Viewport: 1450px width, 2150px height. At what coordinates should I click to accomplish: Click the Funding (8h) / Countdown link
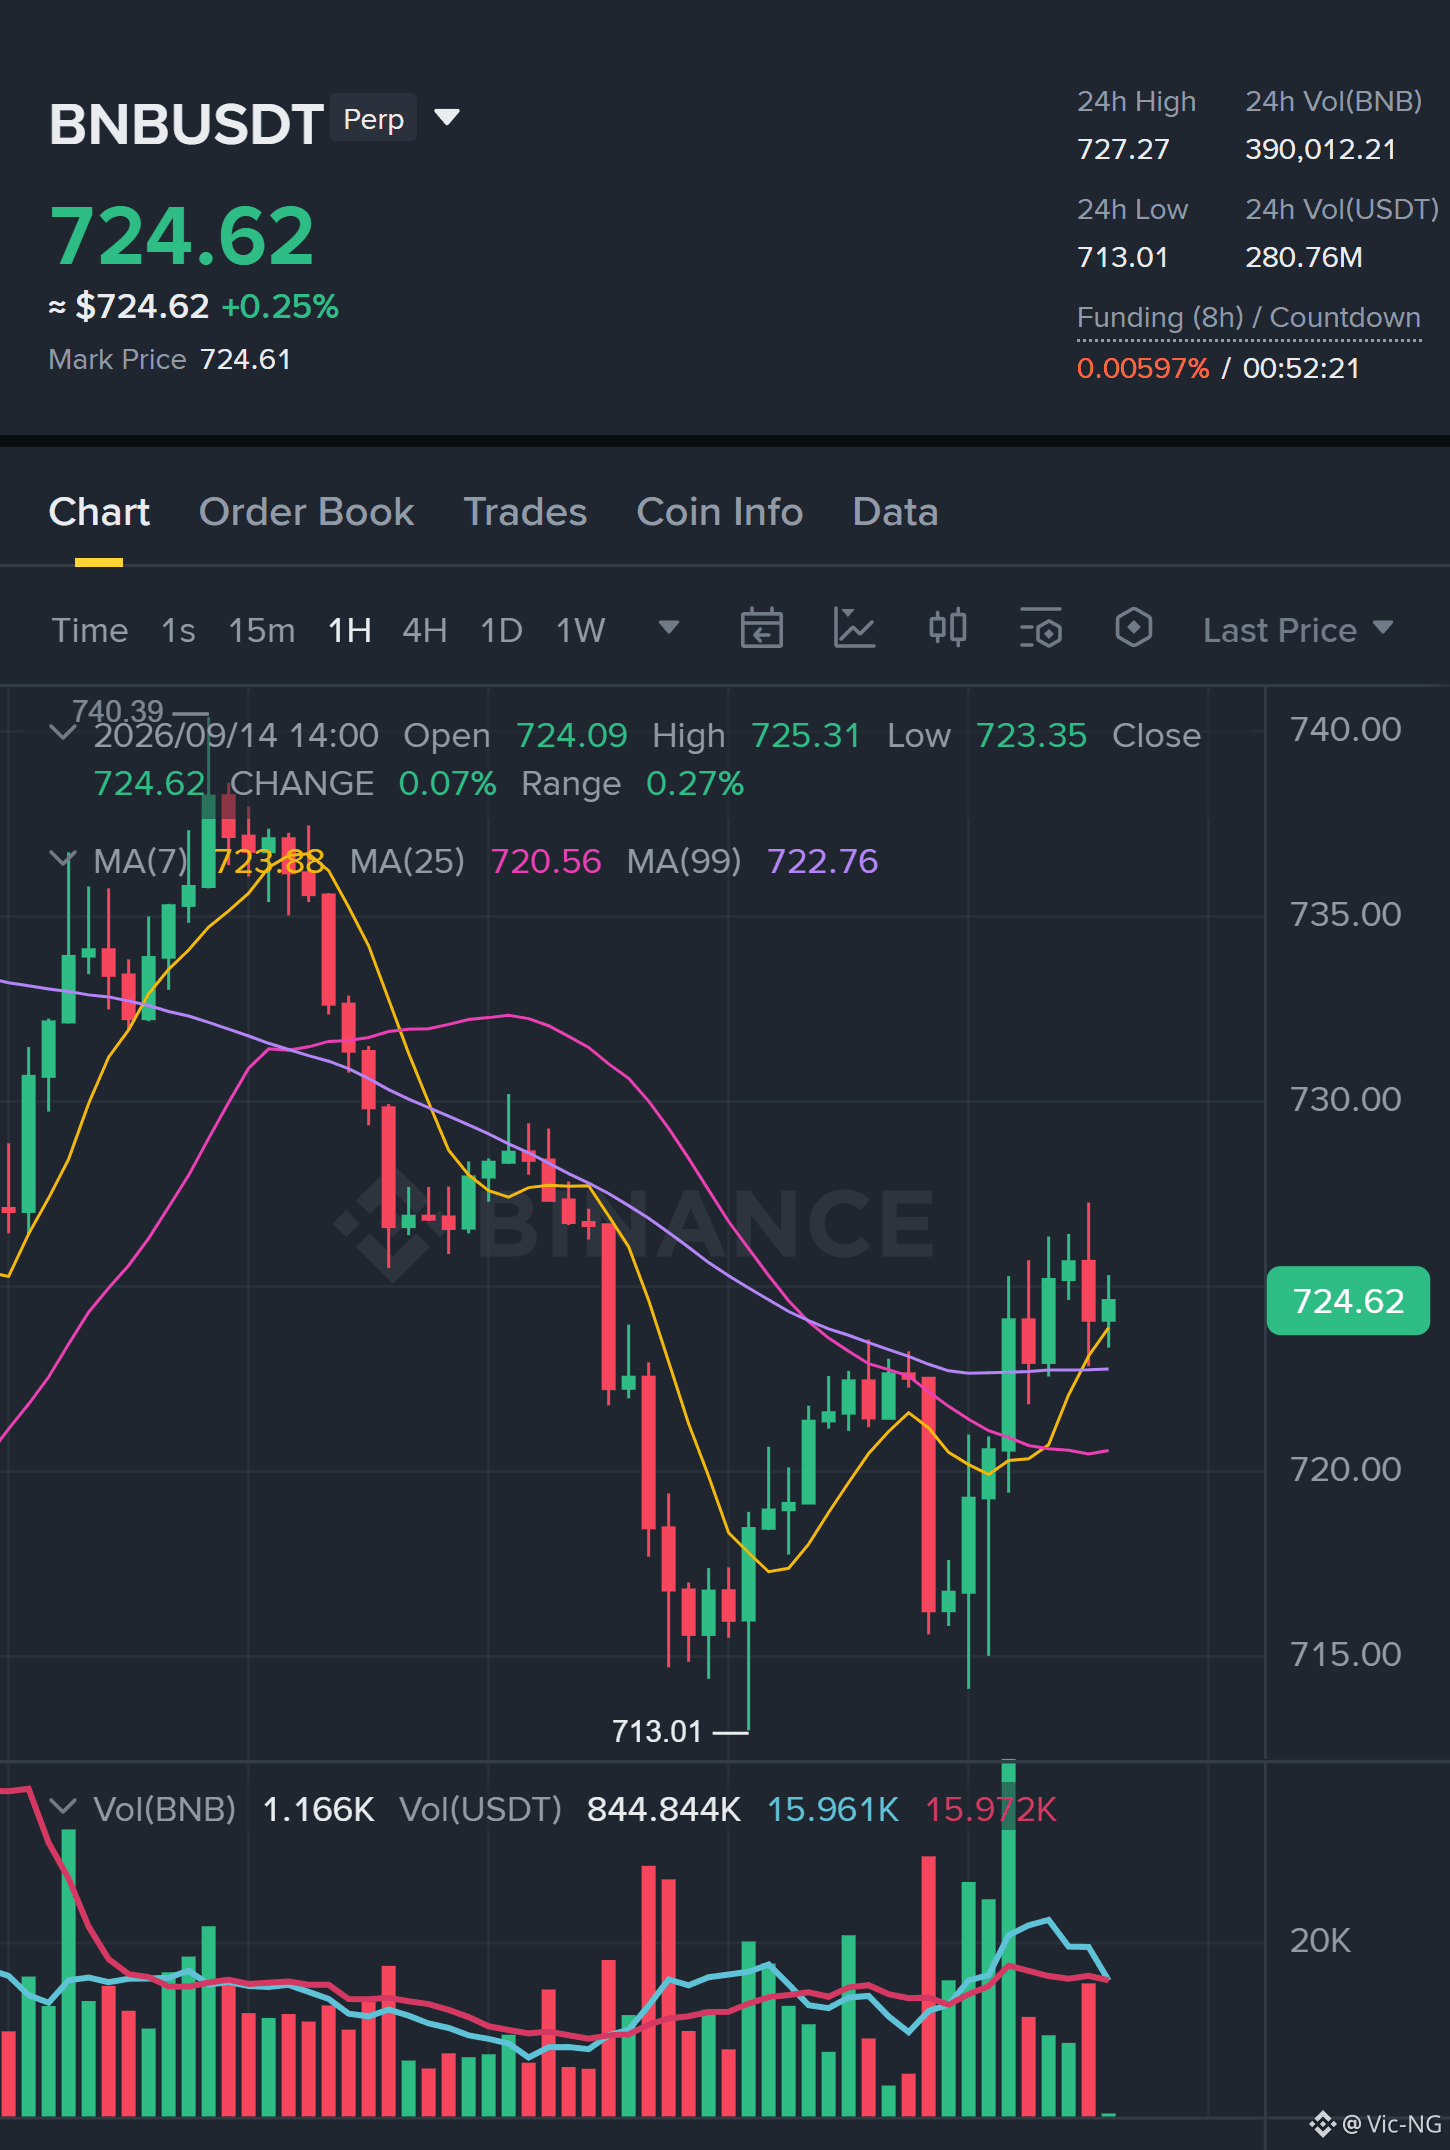coord(1249,318)
